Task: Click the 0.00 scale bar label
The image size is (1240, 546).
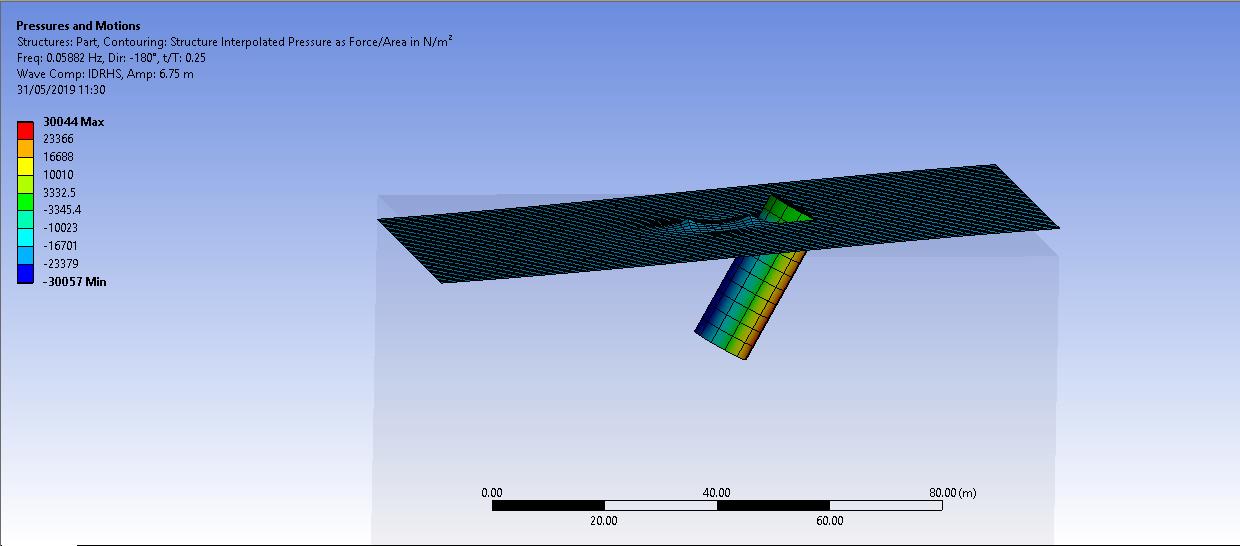Action: click(492, 492)
